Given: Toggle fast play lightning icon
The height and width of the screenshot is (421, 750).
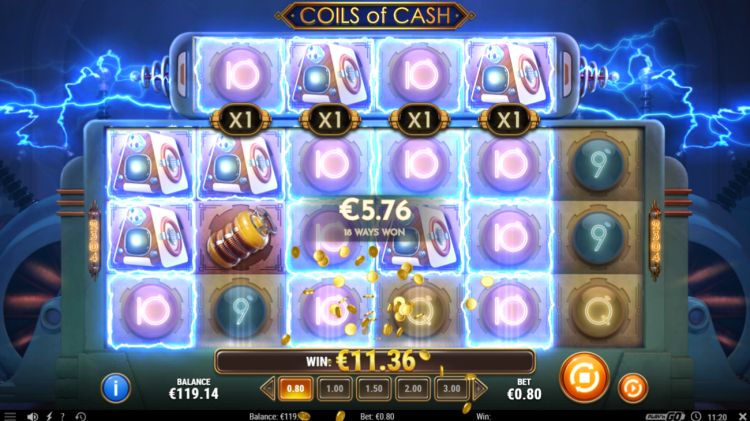Looking at the screenshot, I should (49, 417).
